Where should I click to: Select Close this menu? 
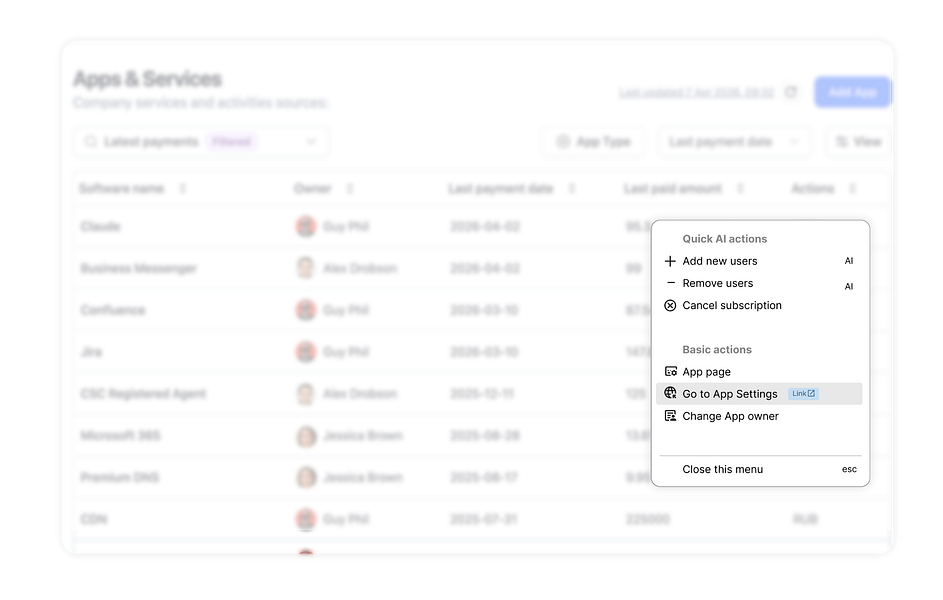(760, 469)
